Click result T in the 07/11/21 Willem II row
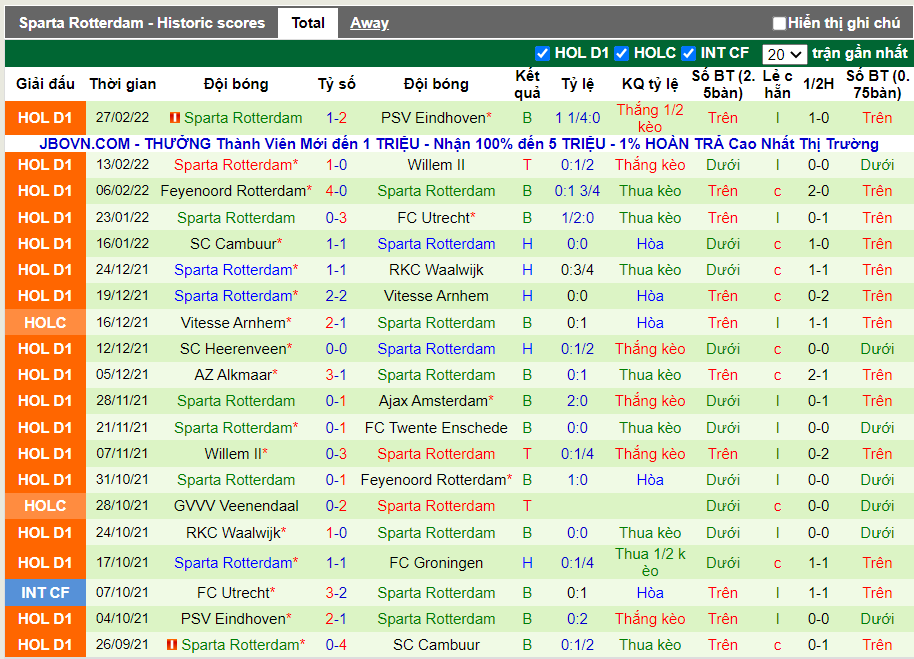This screenshot has height=659, width=914. (527, 453)
